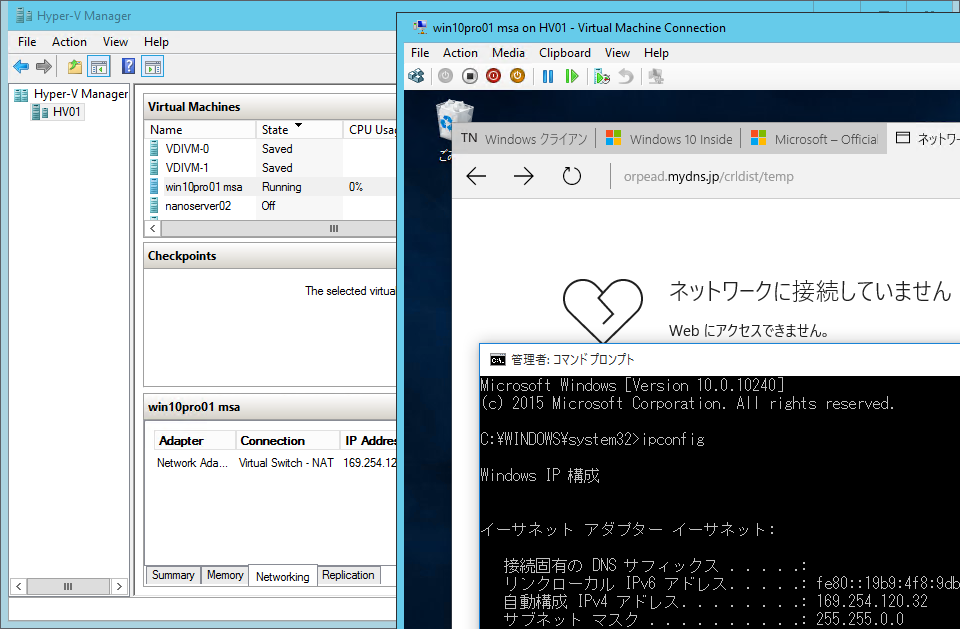Screen dimensions: 960x629
Task: Click the Back arrow in Hyper-V Manager toolbar
Action: (21, 66)
